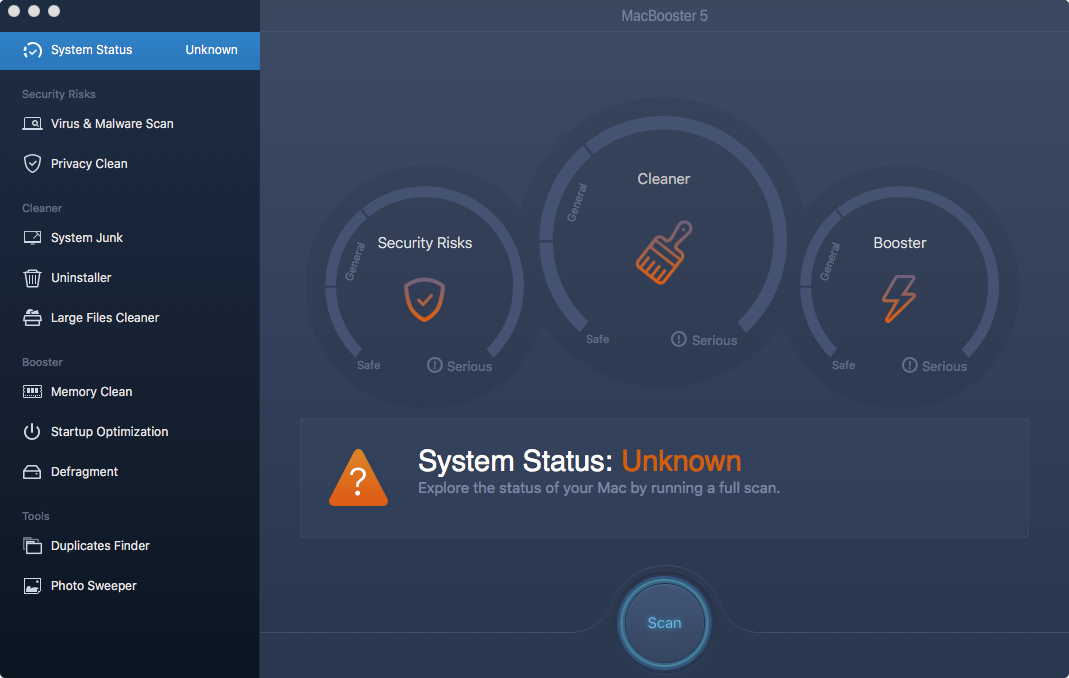This screenshot has height=678, width=1069.
Task: Close the MacBooster window
Action: coord(14,11)
